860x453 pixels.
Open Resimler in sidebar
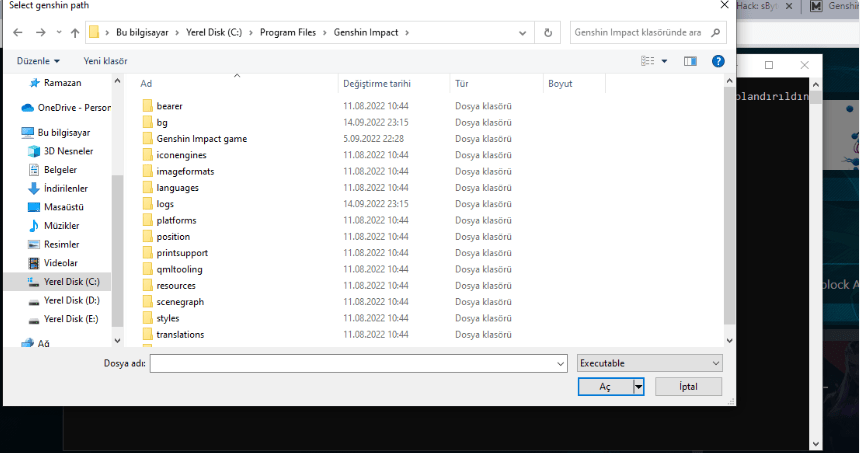(x=54, y=244)
